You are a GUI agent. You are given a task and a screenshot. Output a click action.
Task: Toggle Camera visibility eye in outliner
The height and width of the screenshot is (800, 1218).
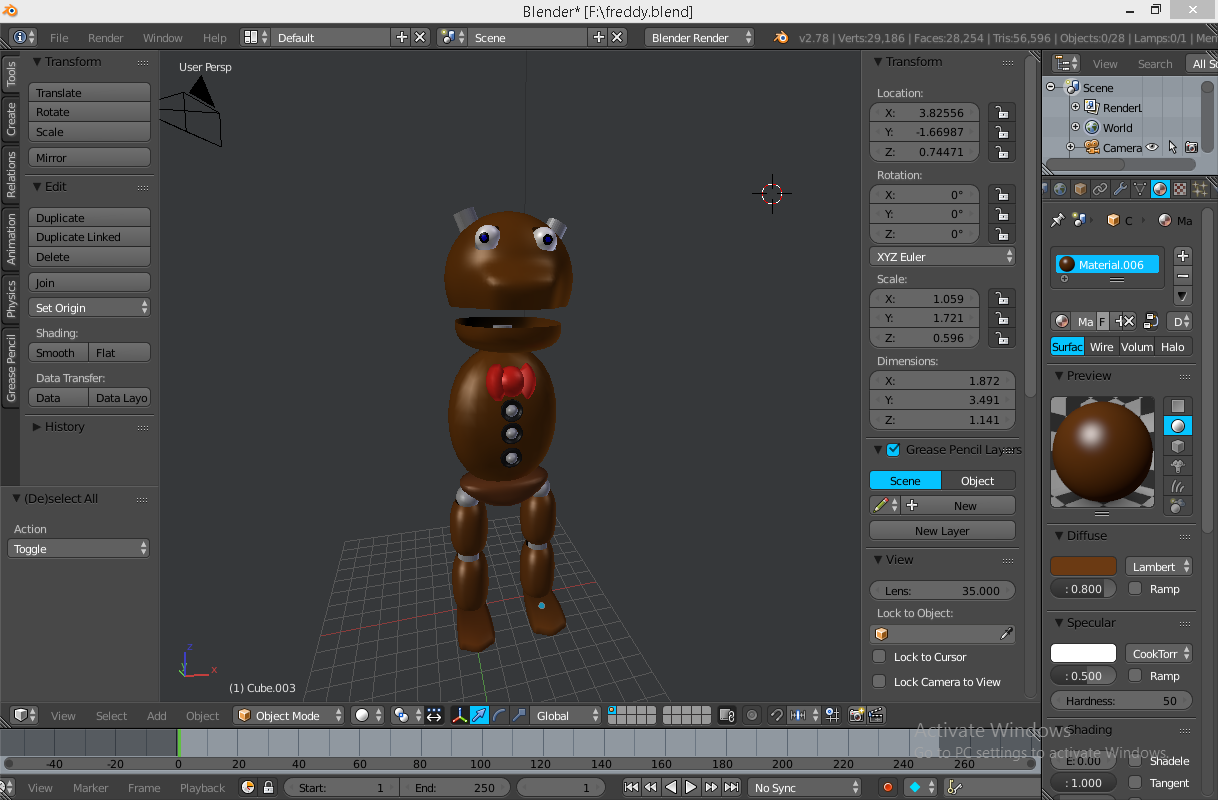(1152, 147)
